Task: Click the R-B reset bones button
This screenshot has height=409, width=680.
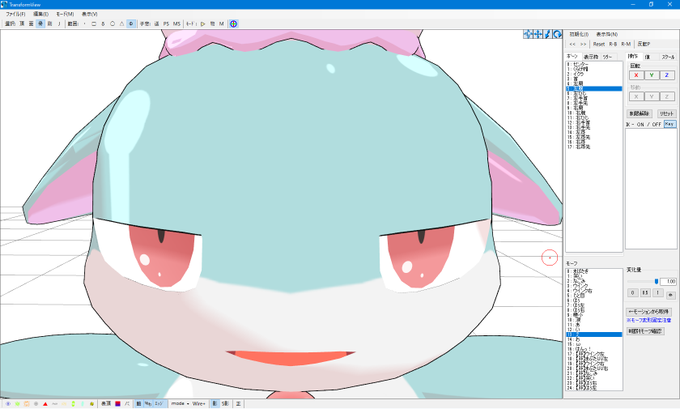Action: (x=613, y=44)
